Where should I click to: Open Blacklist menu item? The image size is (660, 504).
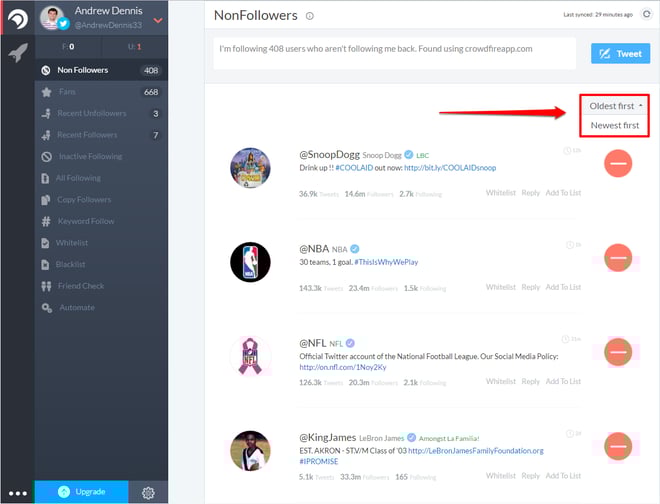point(101,264)
